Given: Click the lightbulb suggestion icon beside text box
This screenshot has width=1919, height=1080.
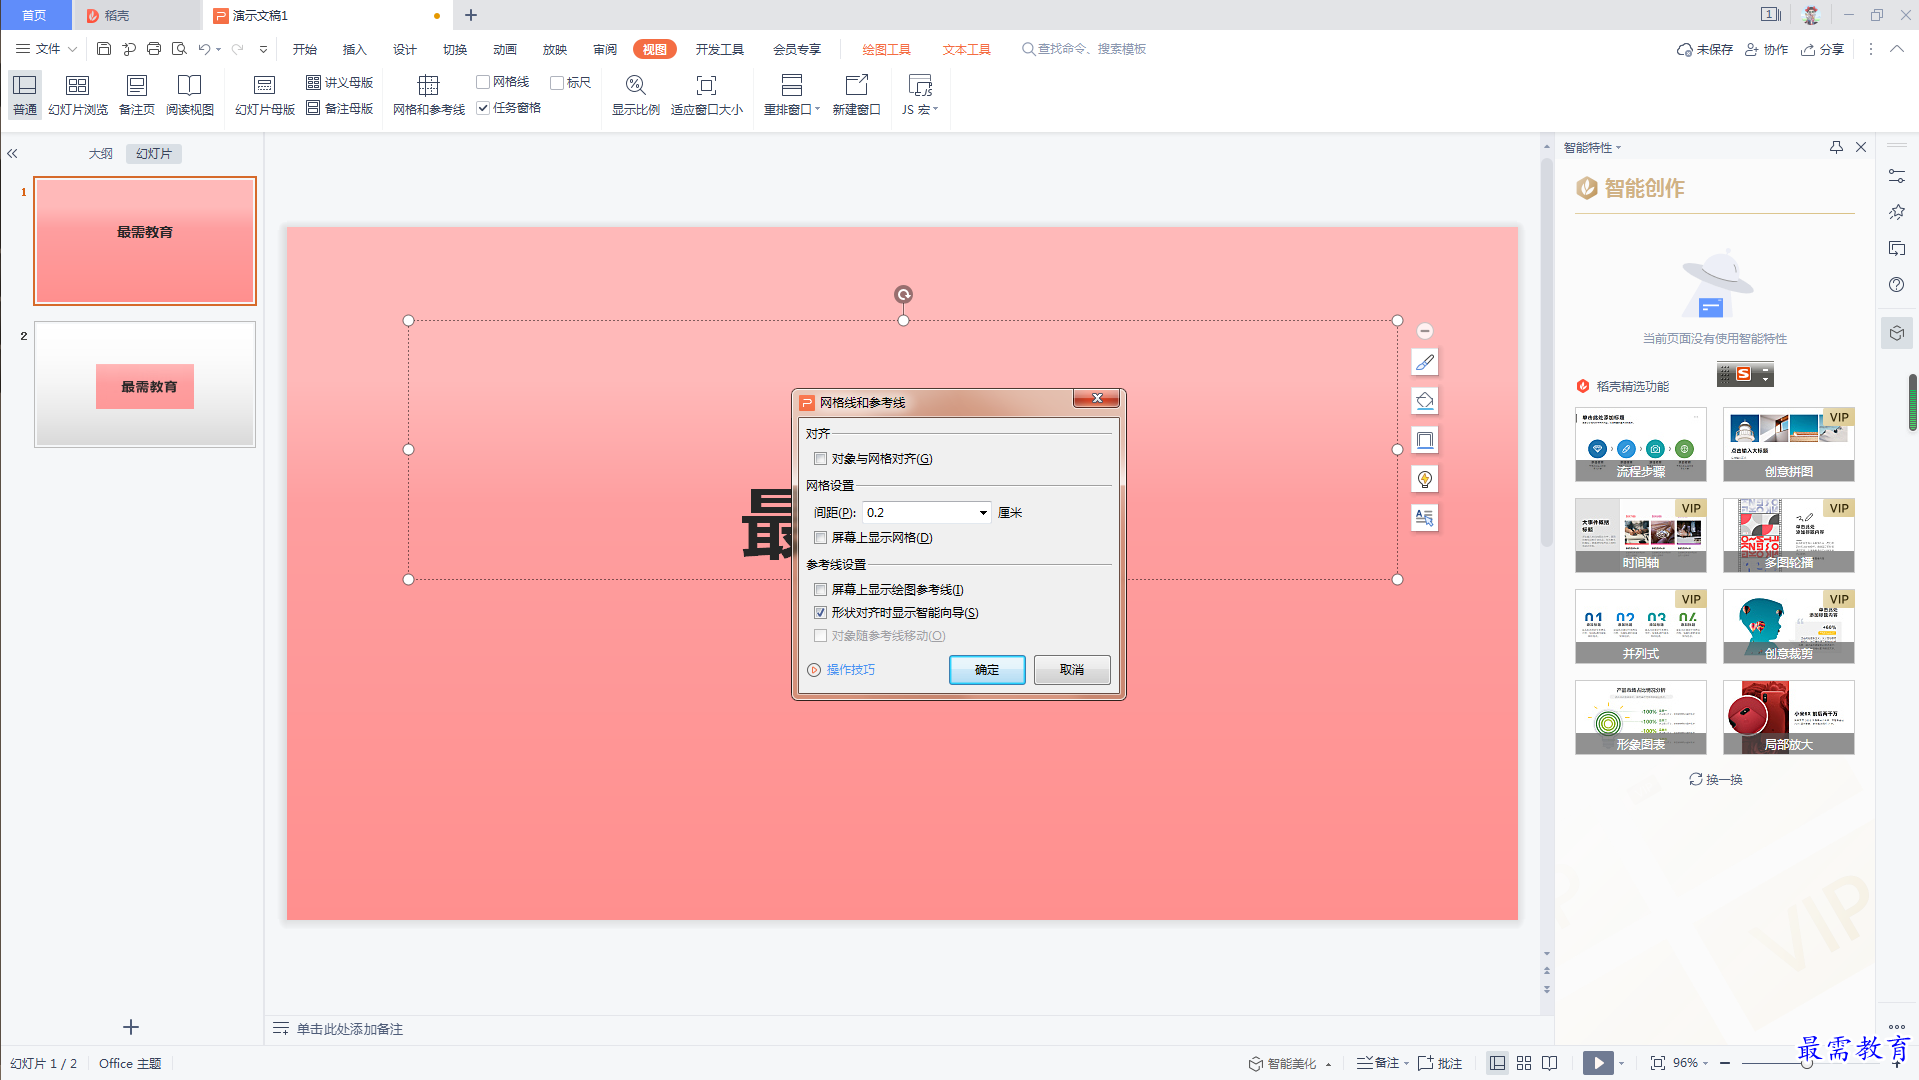Looking at the screenshot, I should point(1425,479).
